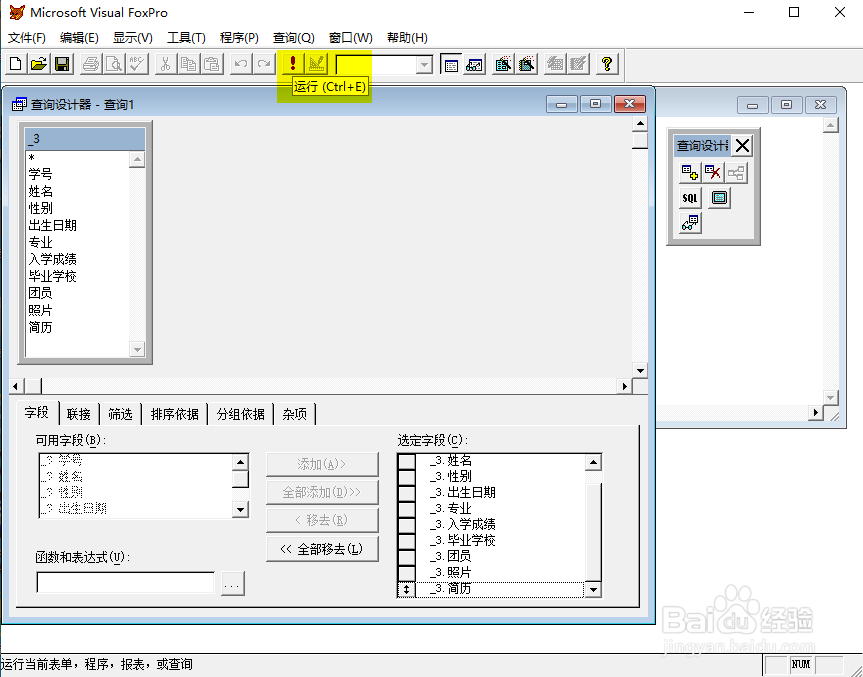The height and width of the screenshot is (677, 863).
Task: Click the mover handle beside _3.简历
Action: point(406,589)
